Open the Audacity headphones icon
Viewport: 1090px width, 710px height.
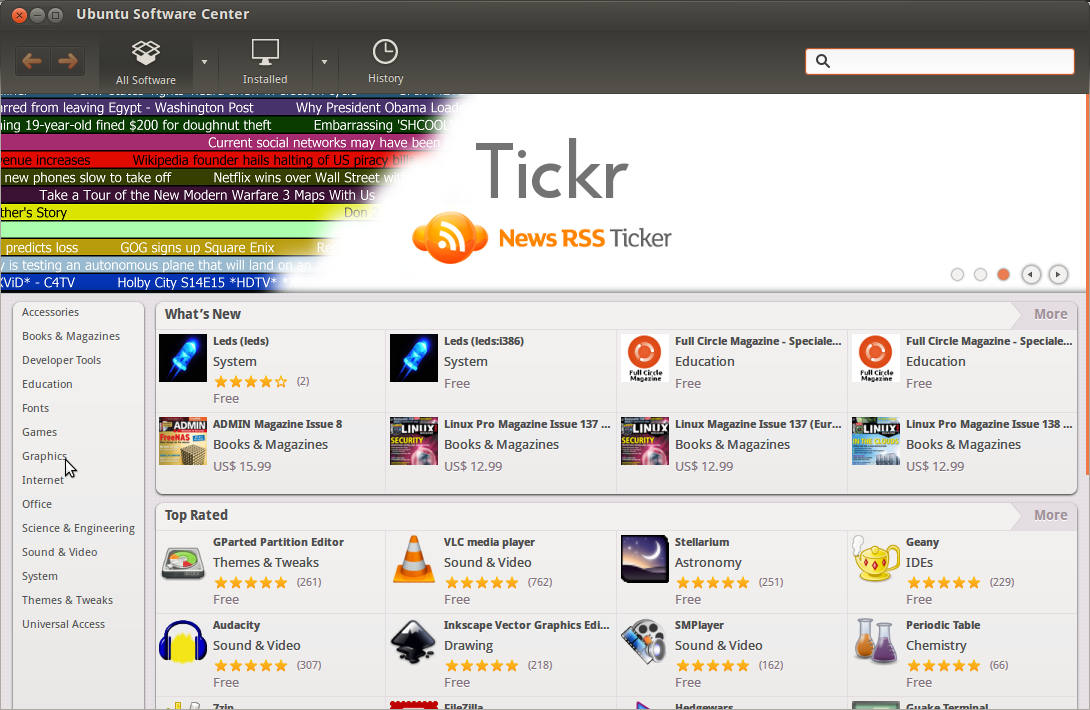pos(183,642)
